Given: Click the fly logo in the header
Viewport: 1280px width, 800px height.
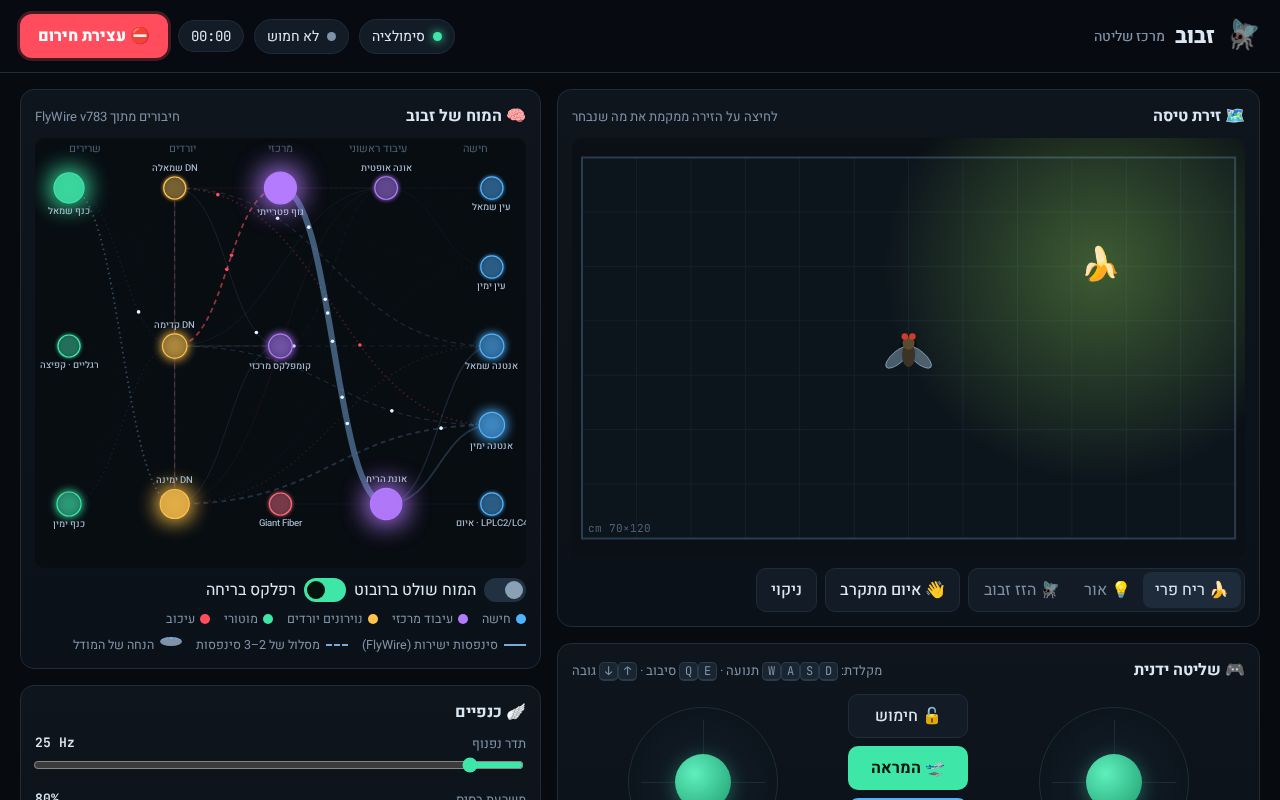Looking at the screenshot, I should coord(1243,36).
